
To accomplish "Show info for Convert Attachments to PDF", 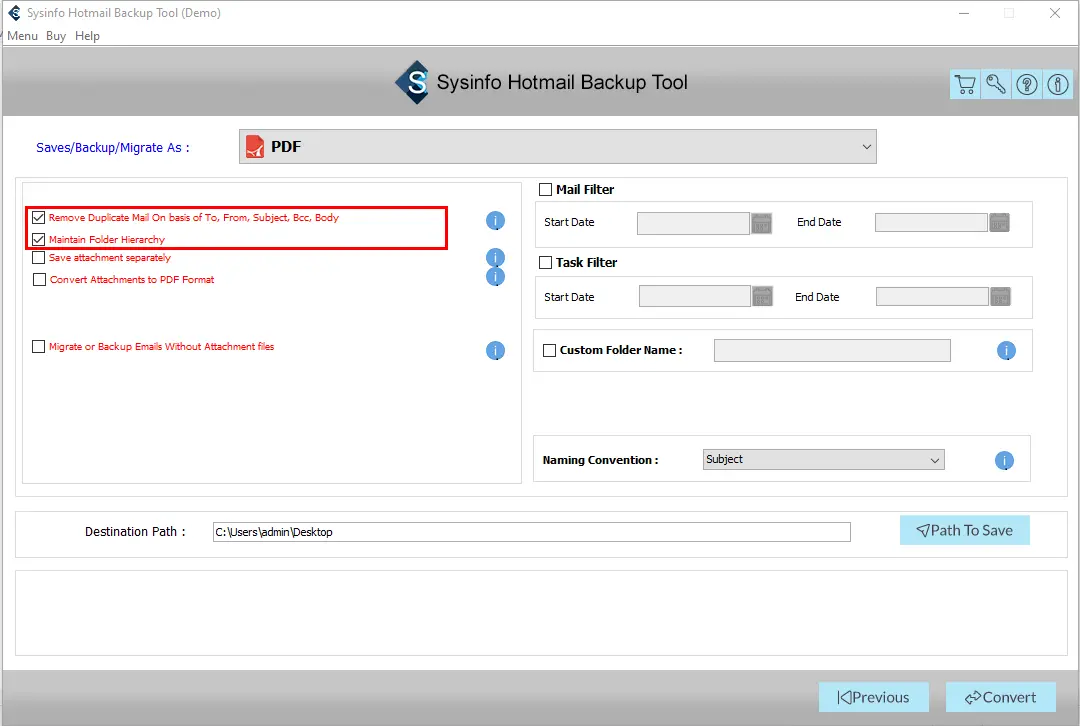I will click(x=495, y=277).
